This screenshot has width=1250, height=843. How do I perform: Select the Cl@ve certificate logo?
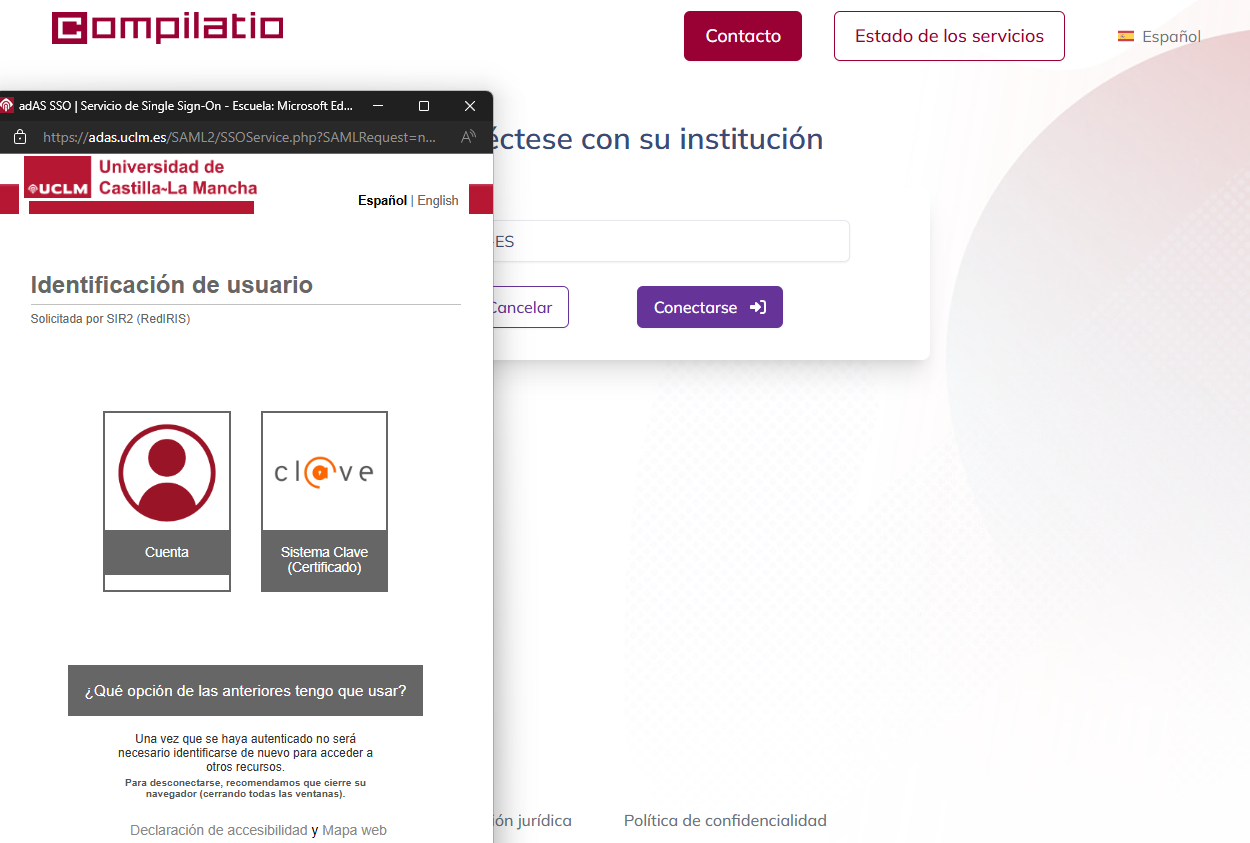(x=324, y=471)
